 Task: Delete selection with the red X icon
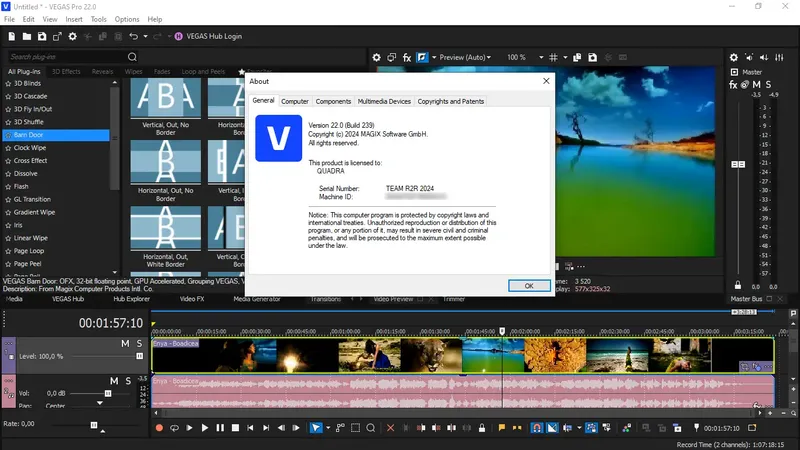coord(390,428)
